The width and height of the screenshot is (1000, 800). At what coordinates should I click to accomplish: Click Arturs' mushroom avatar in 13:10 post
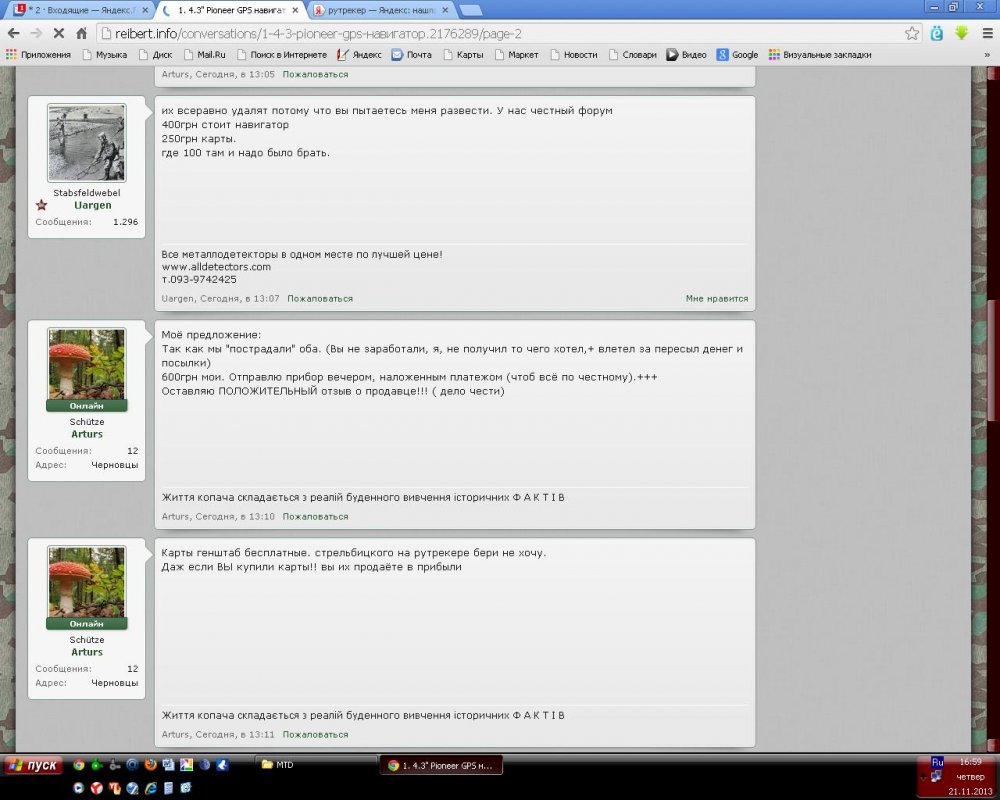pyautogui.click(x=87, y=364)
